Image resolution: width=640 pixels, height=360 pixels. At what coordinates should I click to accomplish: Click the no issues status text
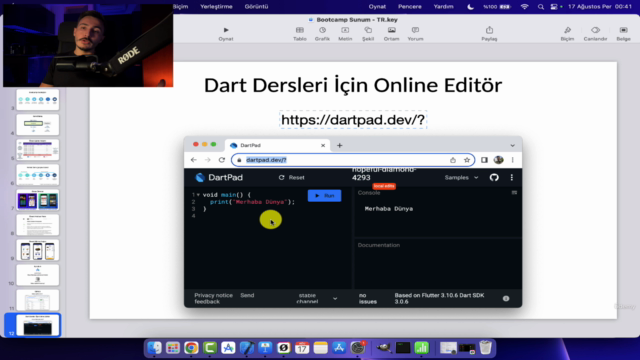368,298
